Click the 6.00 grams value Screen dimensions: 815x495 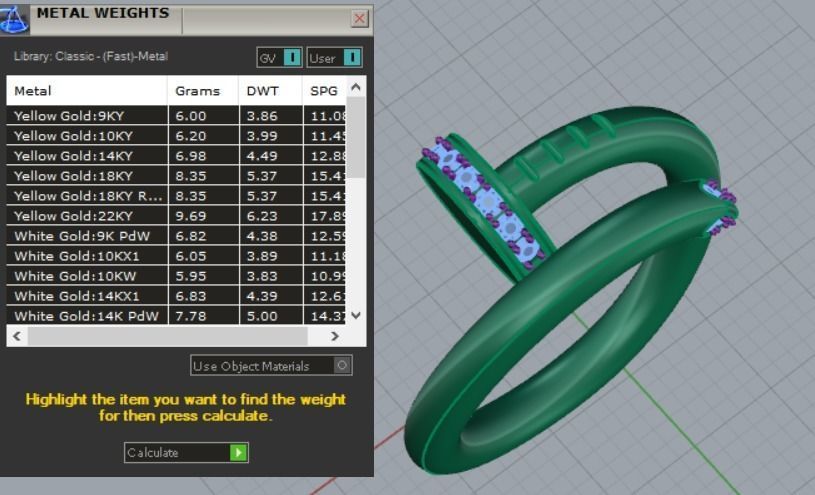pyautogui.click(x=191, y=116)
